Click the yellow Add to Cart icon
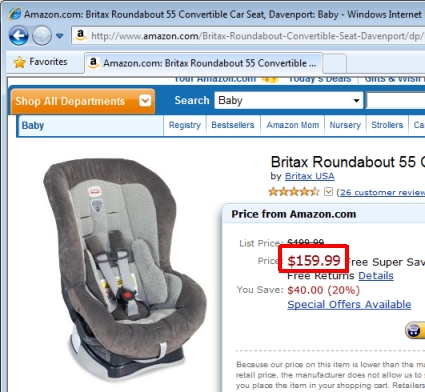 click(x=415, y=330)
